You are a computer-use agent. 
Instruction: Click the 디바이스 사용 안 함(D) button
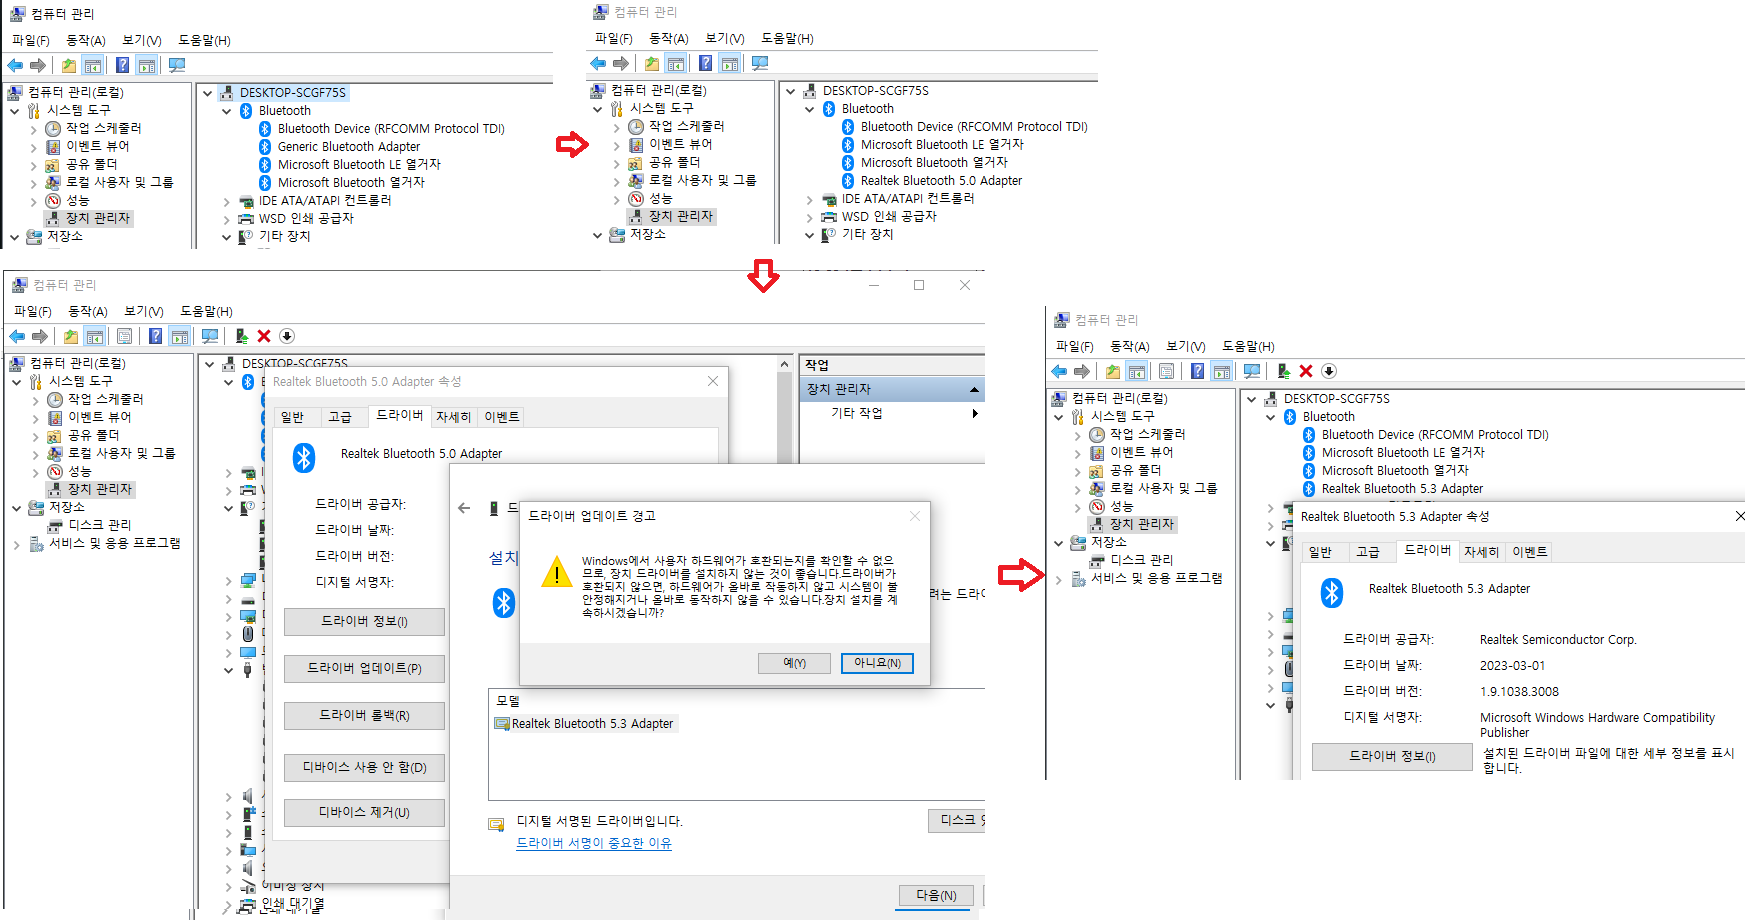coord(364,767)
